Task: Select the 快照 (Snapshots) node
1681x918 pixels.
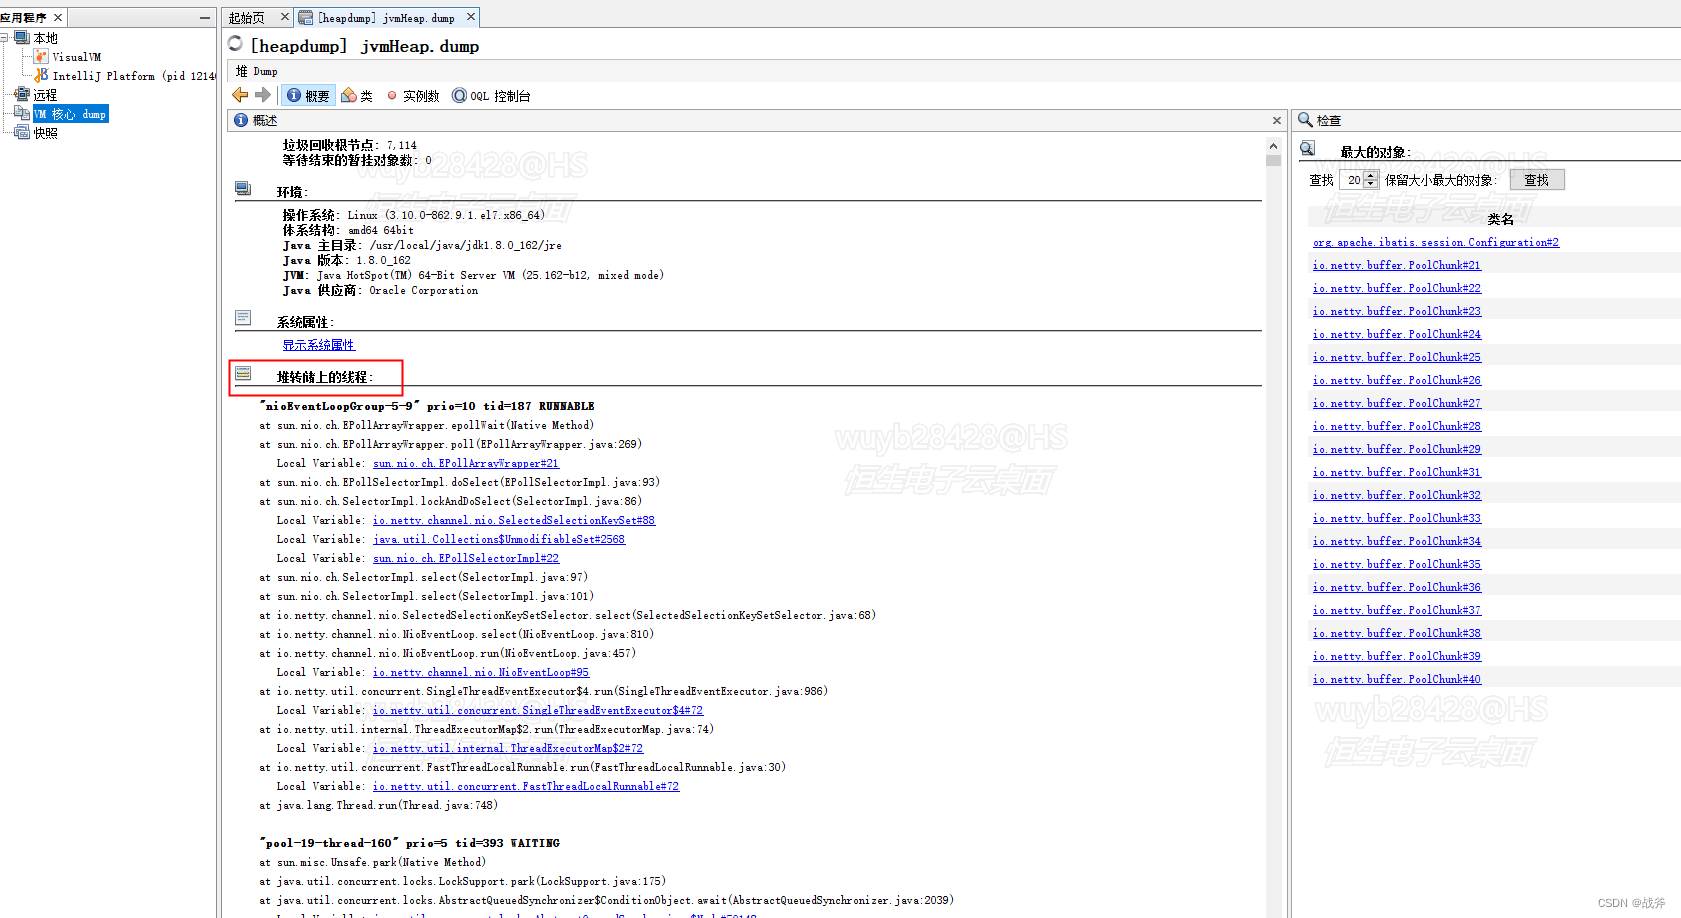Action: click(44, 132)
